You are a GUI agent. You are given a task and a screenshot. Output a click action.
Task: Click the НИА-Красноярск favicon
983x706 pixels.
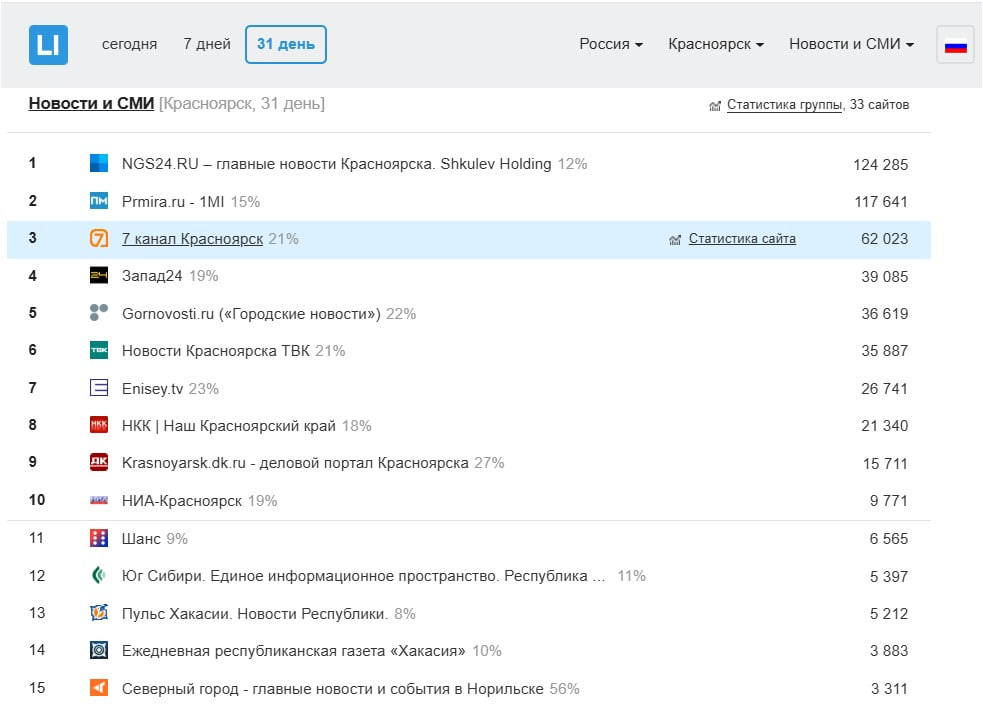tap(99, 500)
